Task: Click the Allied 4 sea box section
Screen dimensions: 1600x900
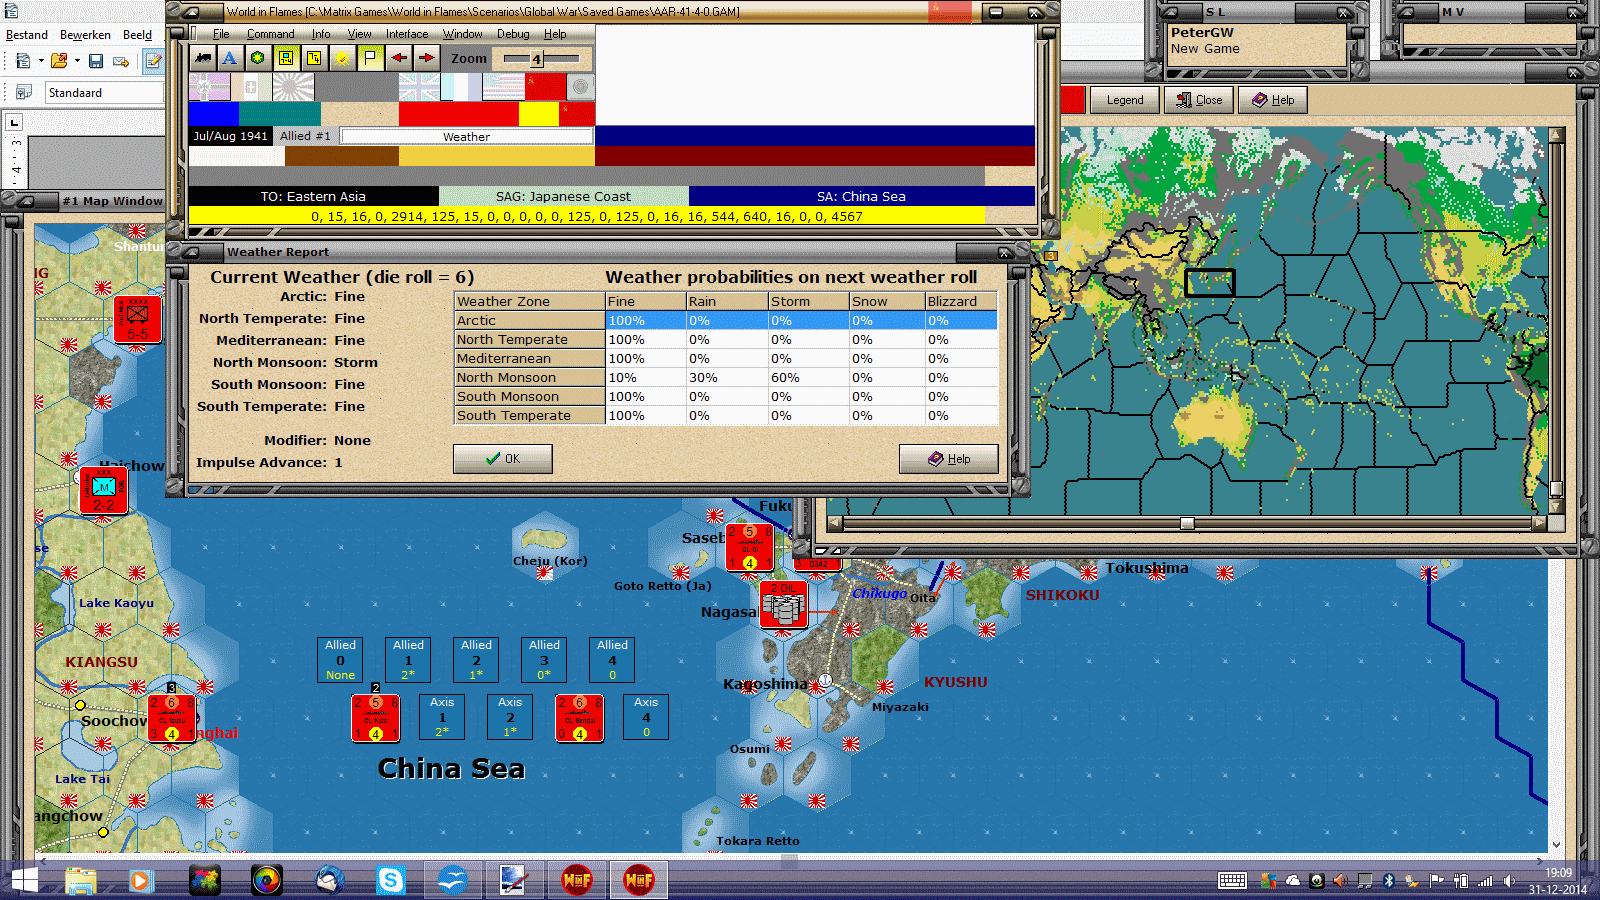Action: tap(612, 660)
